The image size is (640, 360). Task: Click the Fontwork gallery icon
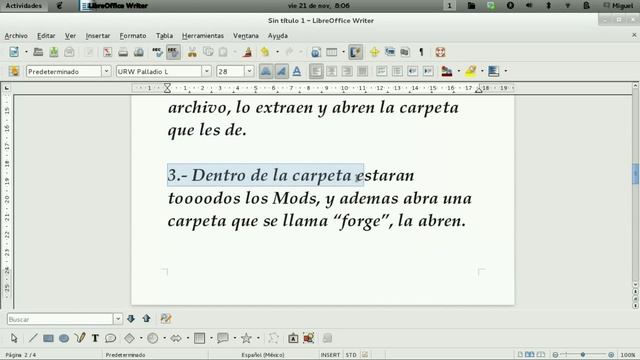tap(293, 338)
